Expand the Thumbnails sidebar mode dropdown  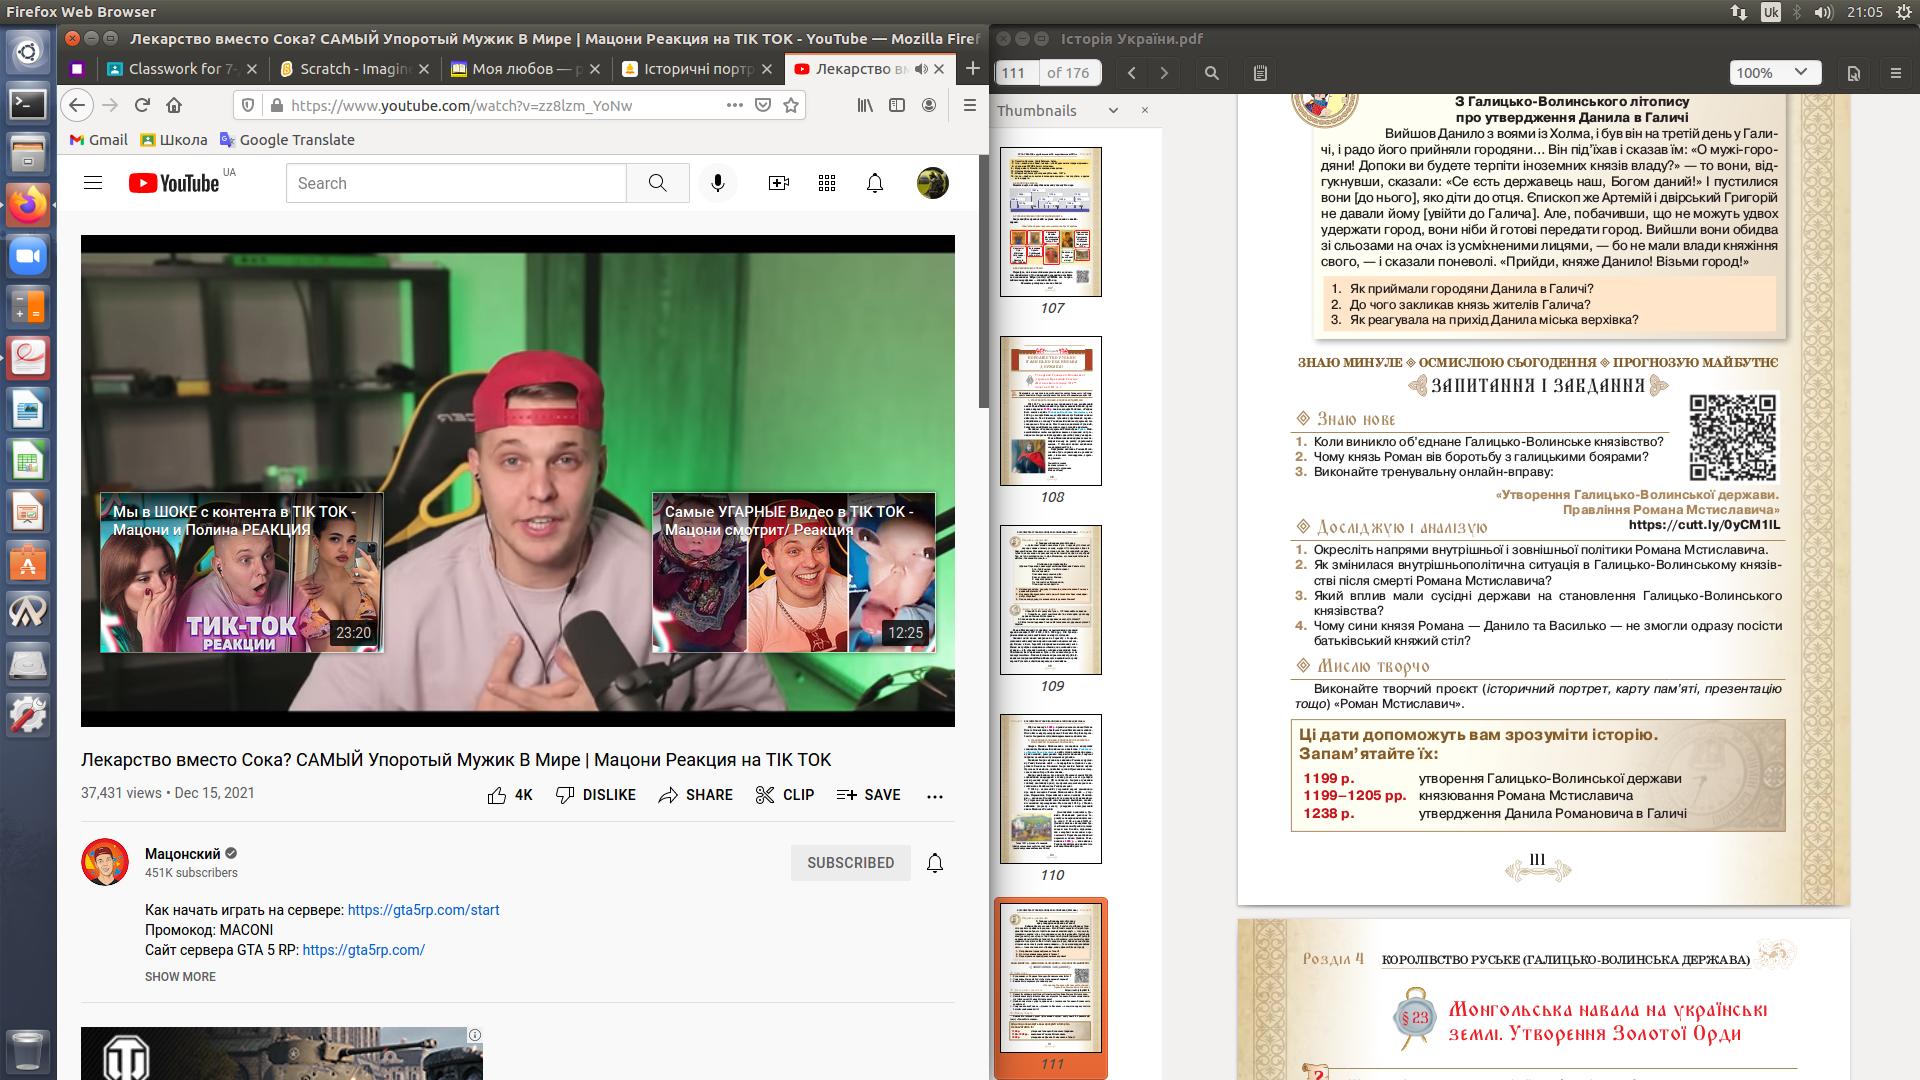click(1113, 111)
